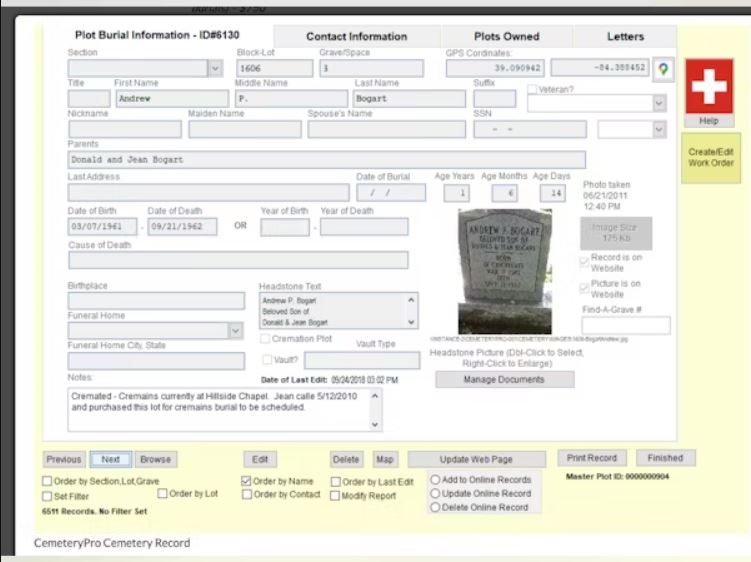
Task: Check Order by Last Edit
Action: (336, 482)
